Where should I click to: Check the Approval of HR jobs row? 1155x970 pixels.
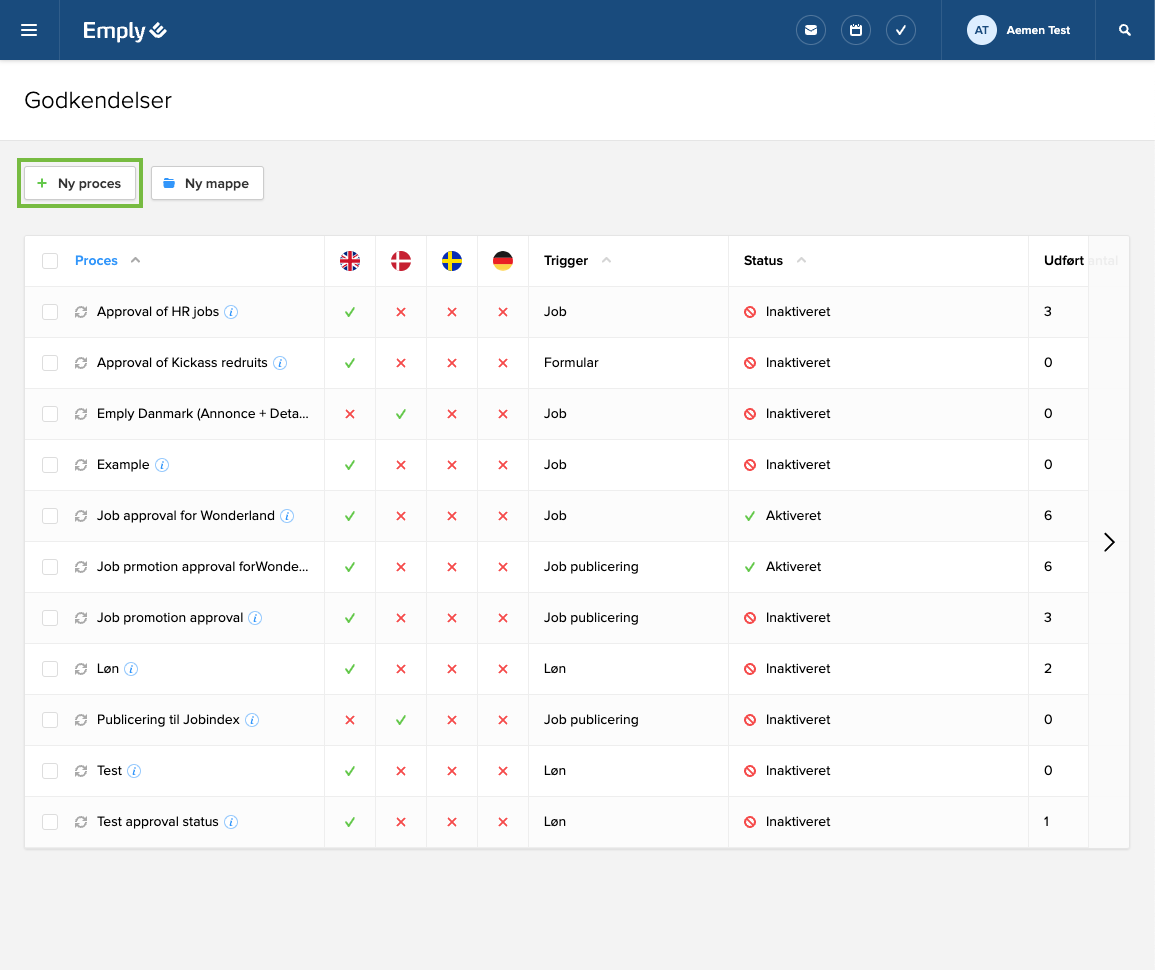[50, 312]
